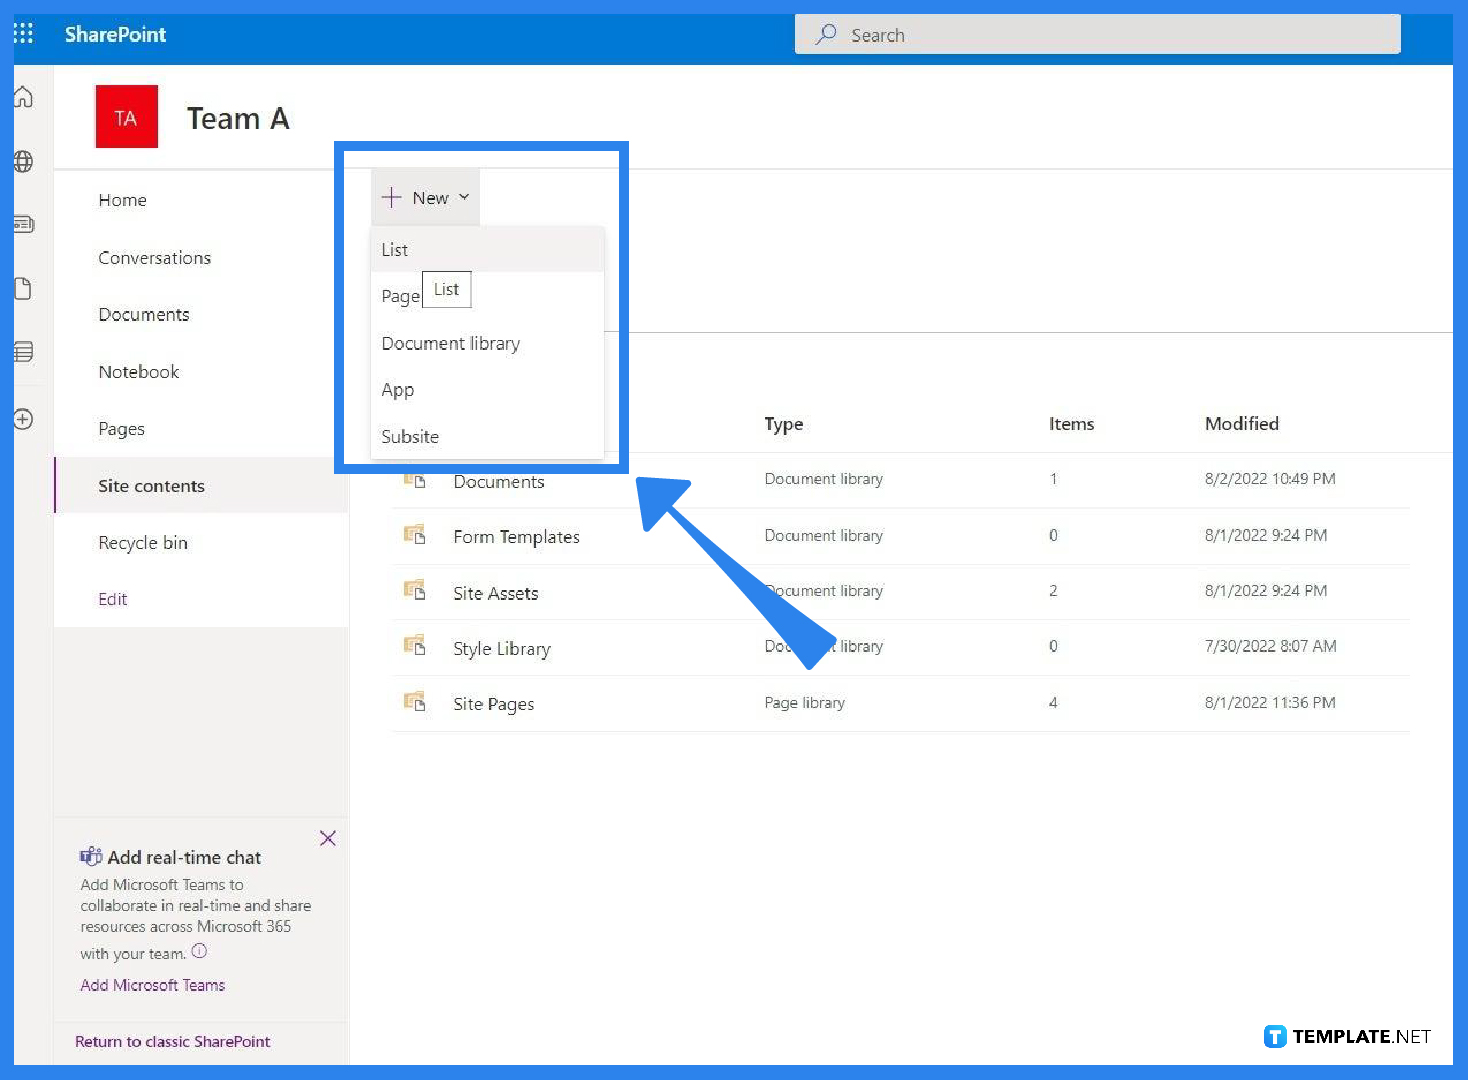The height and width of the screenshot is (1080, 1468).
Task: Go to Home in site navigation
Action: tap(122, 200)
